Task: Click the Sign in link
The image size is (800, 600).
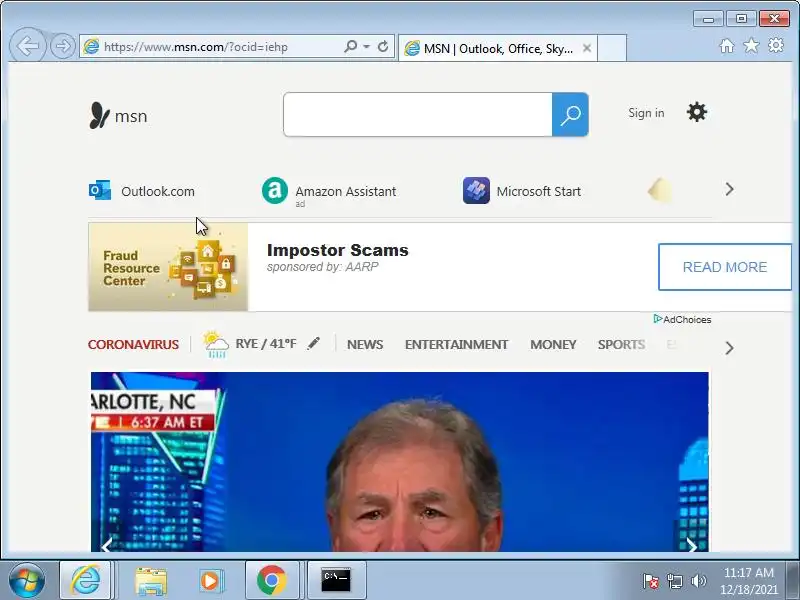Action: point(646,113)
